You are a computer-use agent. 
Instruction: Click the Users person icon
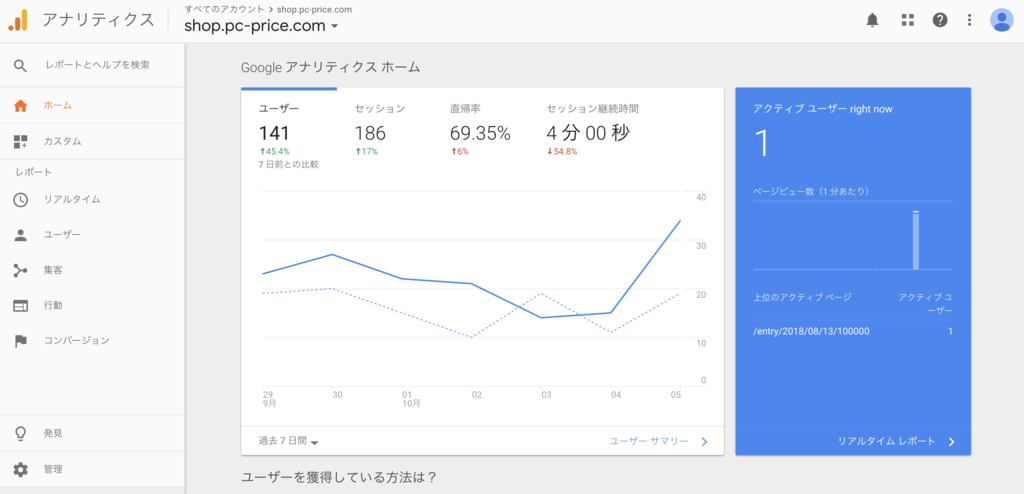pyautogui.click(x=20, y=235)
